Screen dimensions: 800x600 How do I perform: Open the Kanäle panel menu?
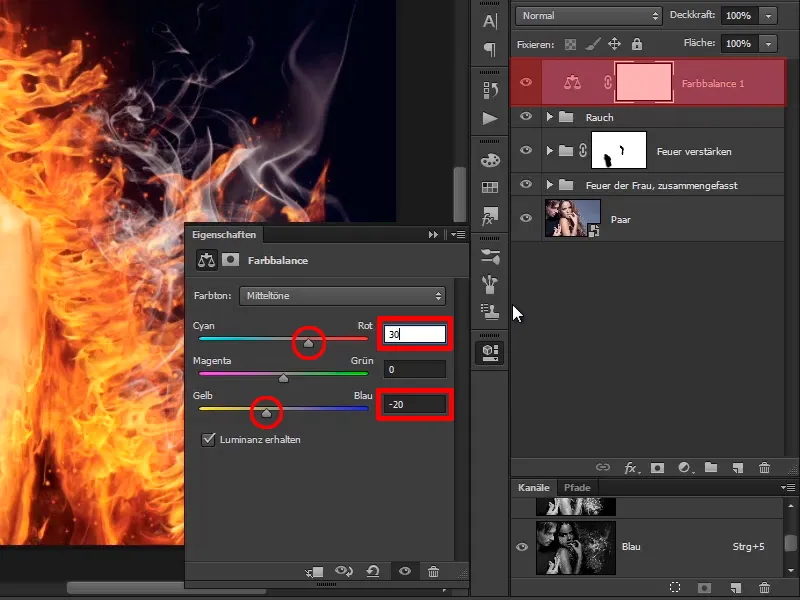[x=788, y=487]
